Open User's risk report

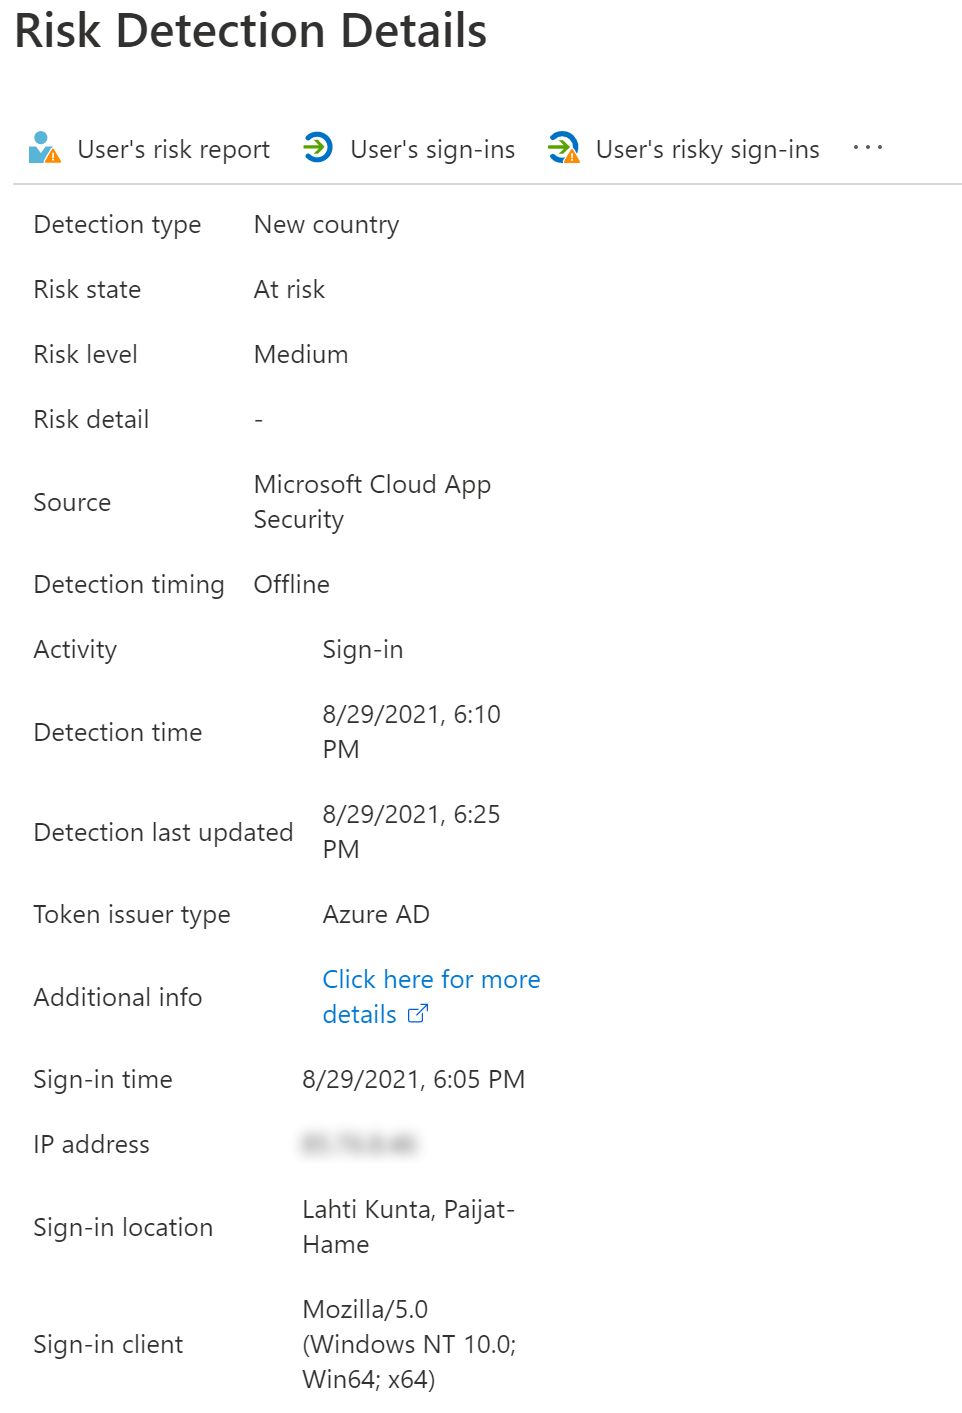pos(173,149)
